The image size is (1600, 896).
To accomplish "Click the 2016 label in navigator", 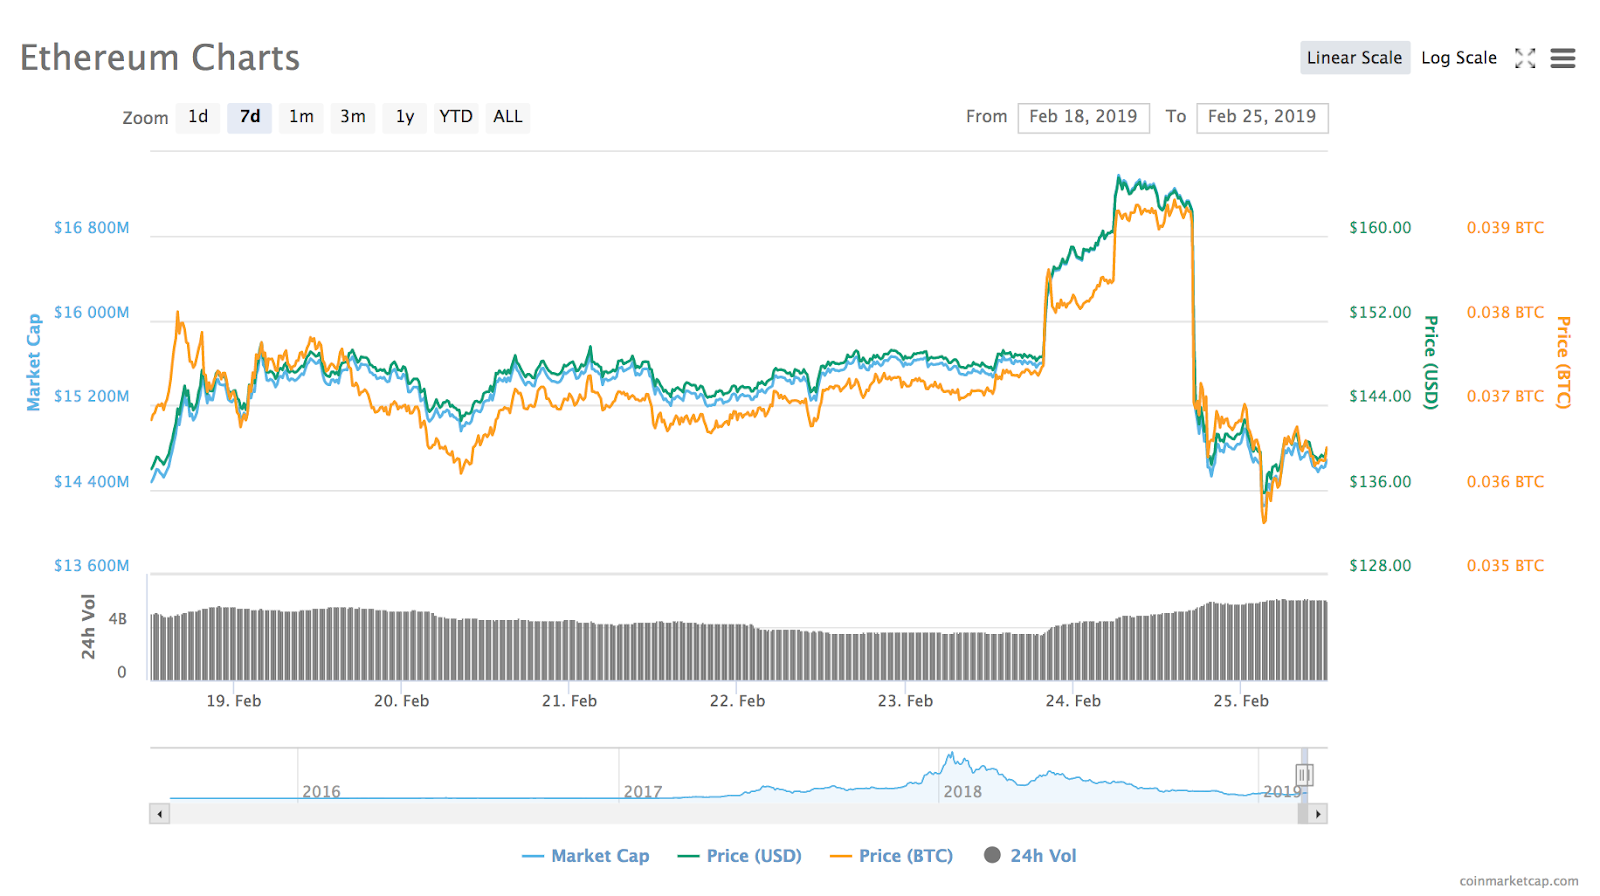I will 321,792.
